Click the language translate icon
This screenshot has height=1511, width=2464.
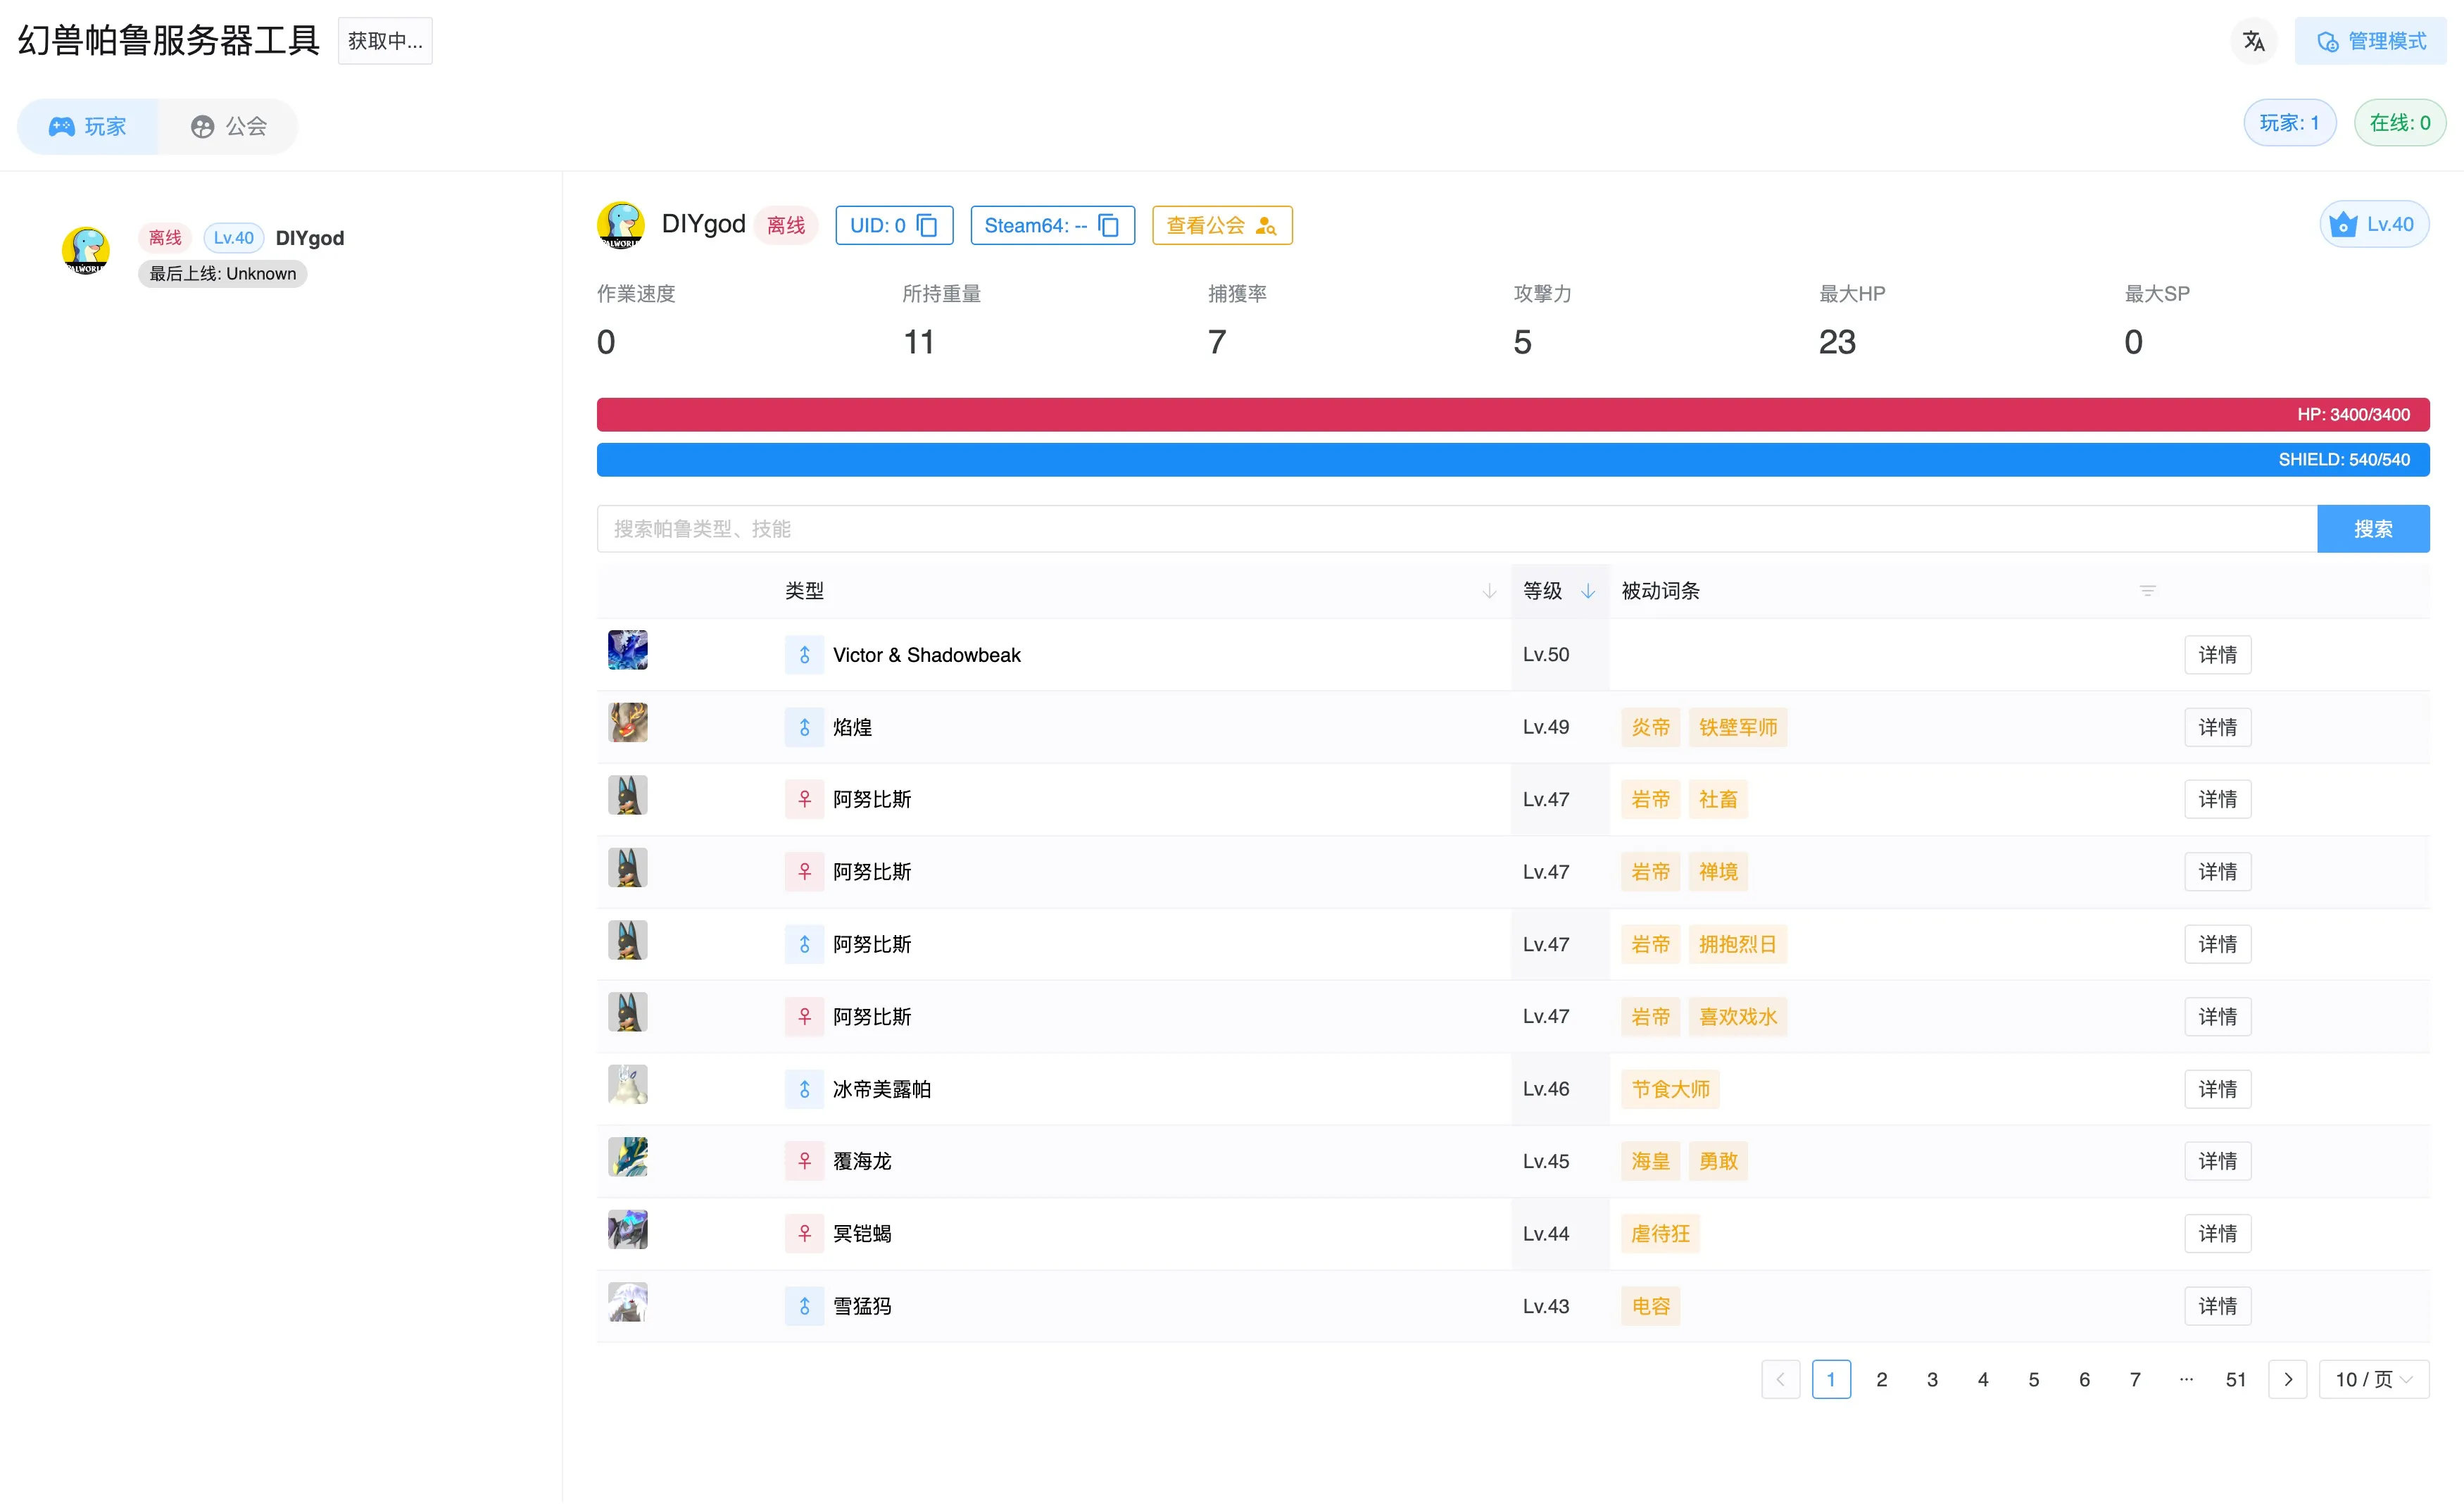click(2253, 41)
